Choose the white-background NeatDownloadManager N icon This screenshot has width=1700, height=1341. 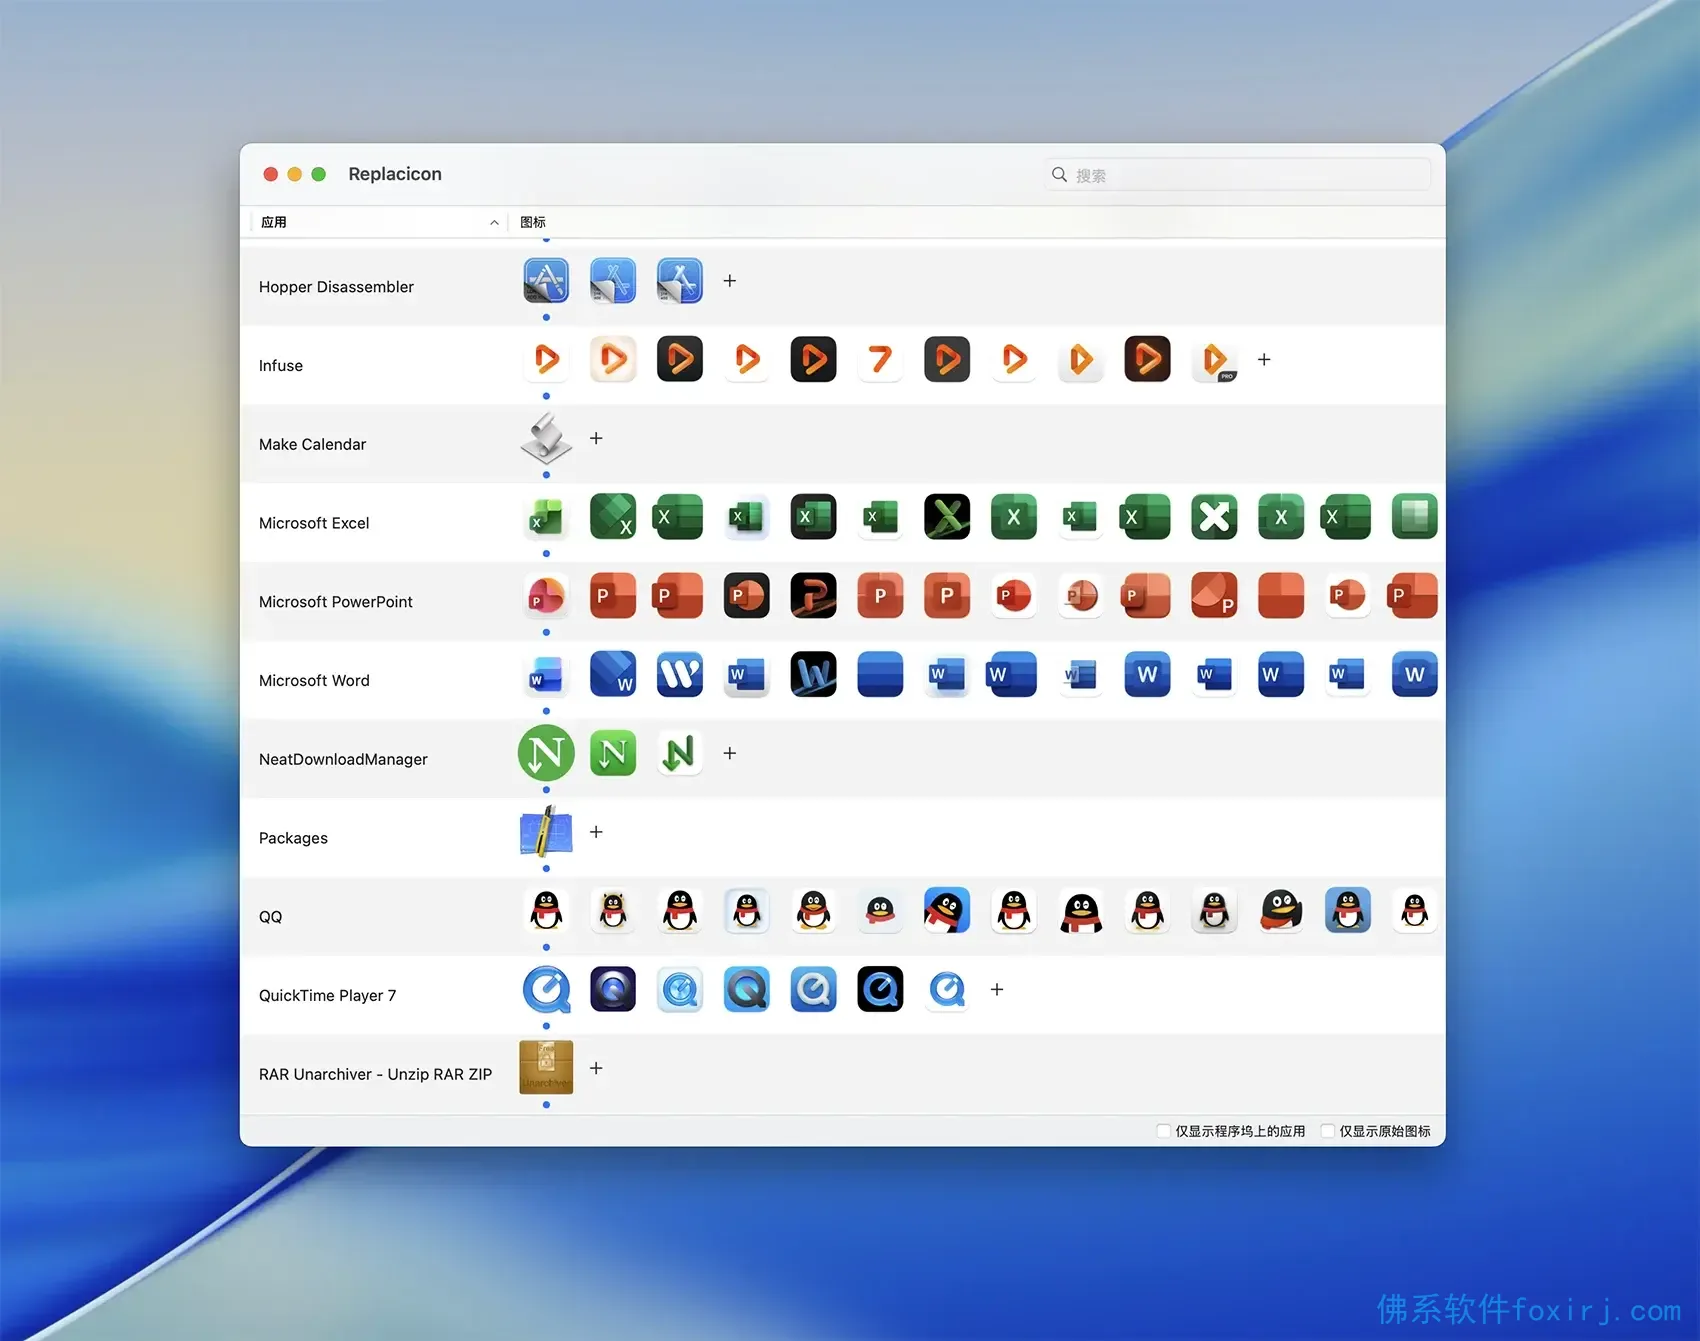(x=680, y=753)
